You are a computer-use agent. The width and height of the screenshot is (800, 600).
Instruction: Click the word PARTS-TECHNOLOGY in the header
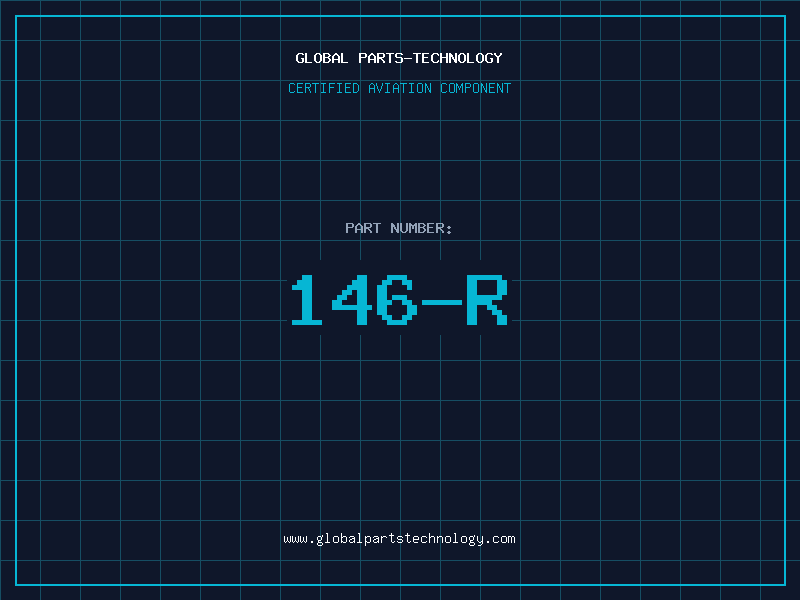(x=429, y=58)
